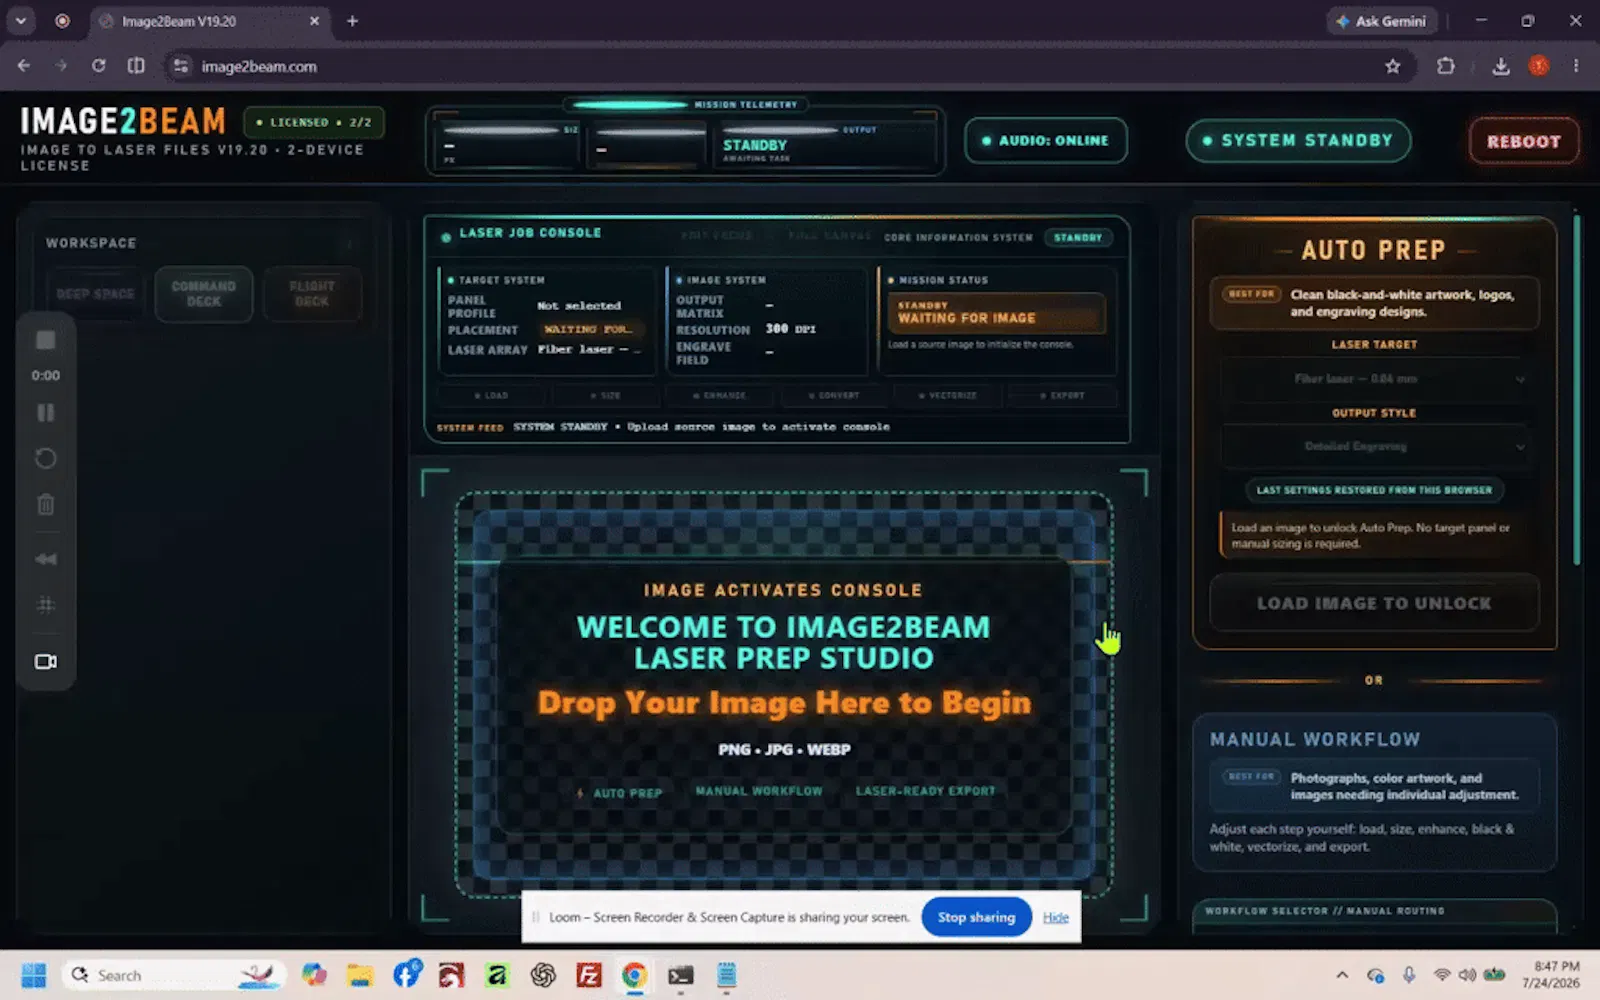This screenshot has height=1000, width=1600.
Task: Open FileZilla from the taskbar
Action: tap(589, 975)
